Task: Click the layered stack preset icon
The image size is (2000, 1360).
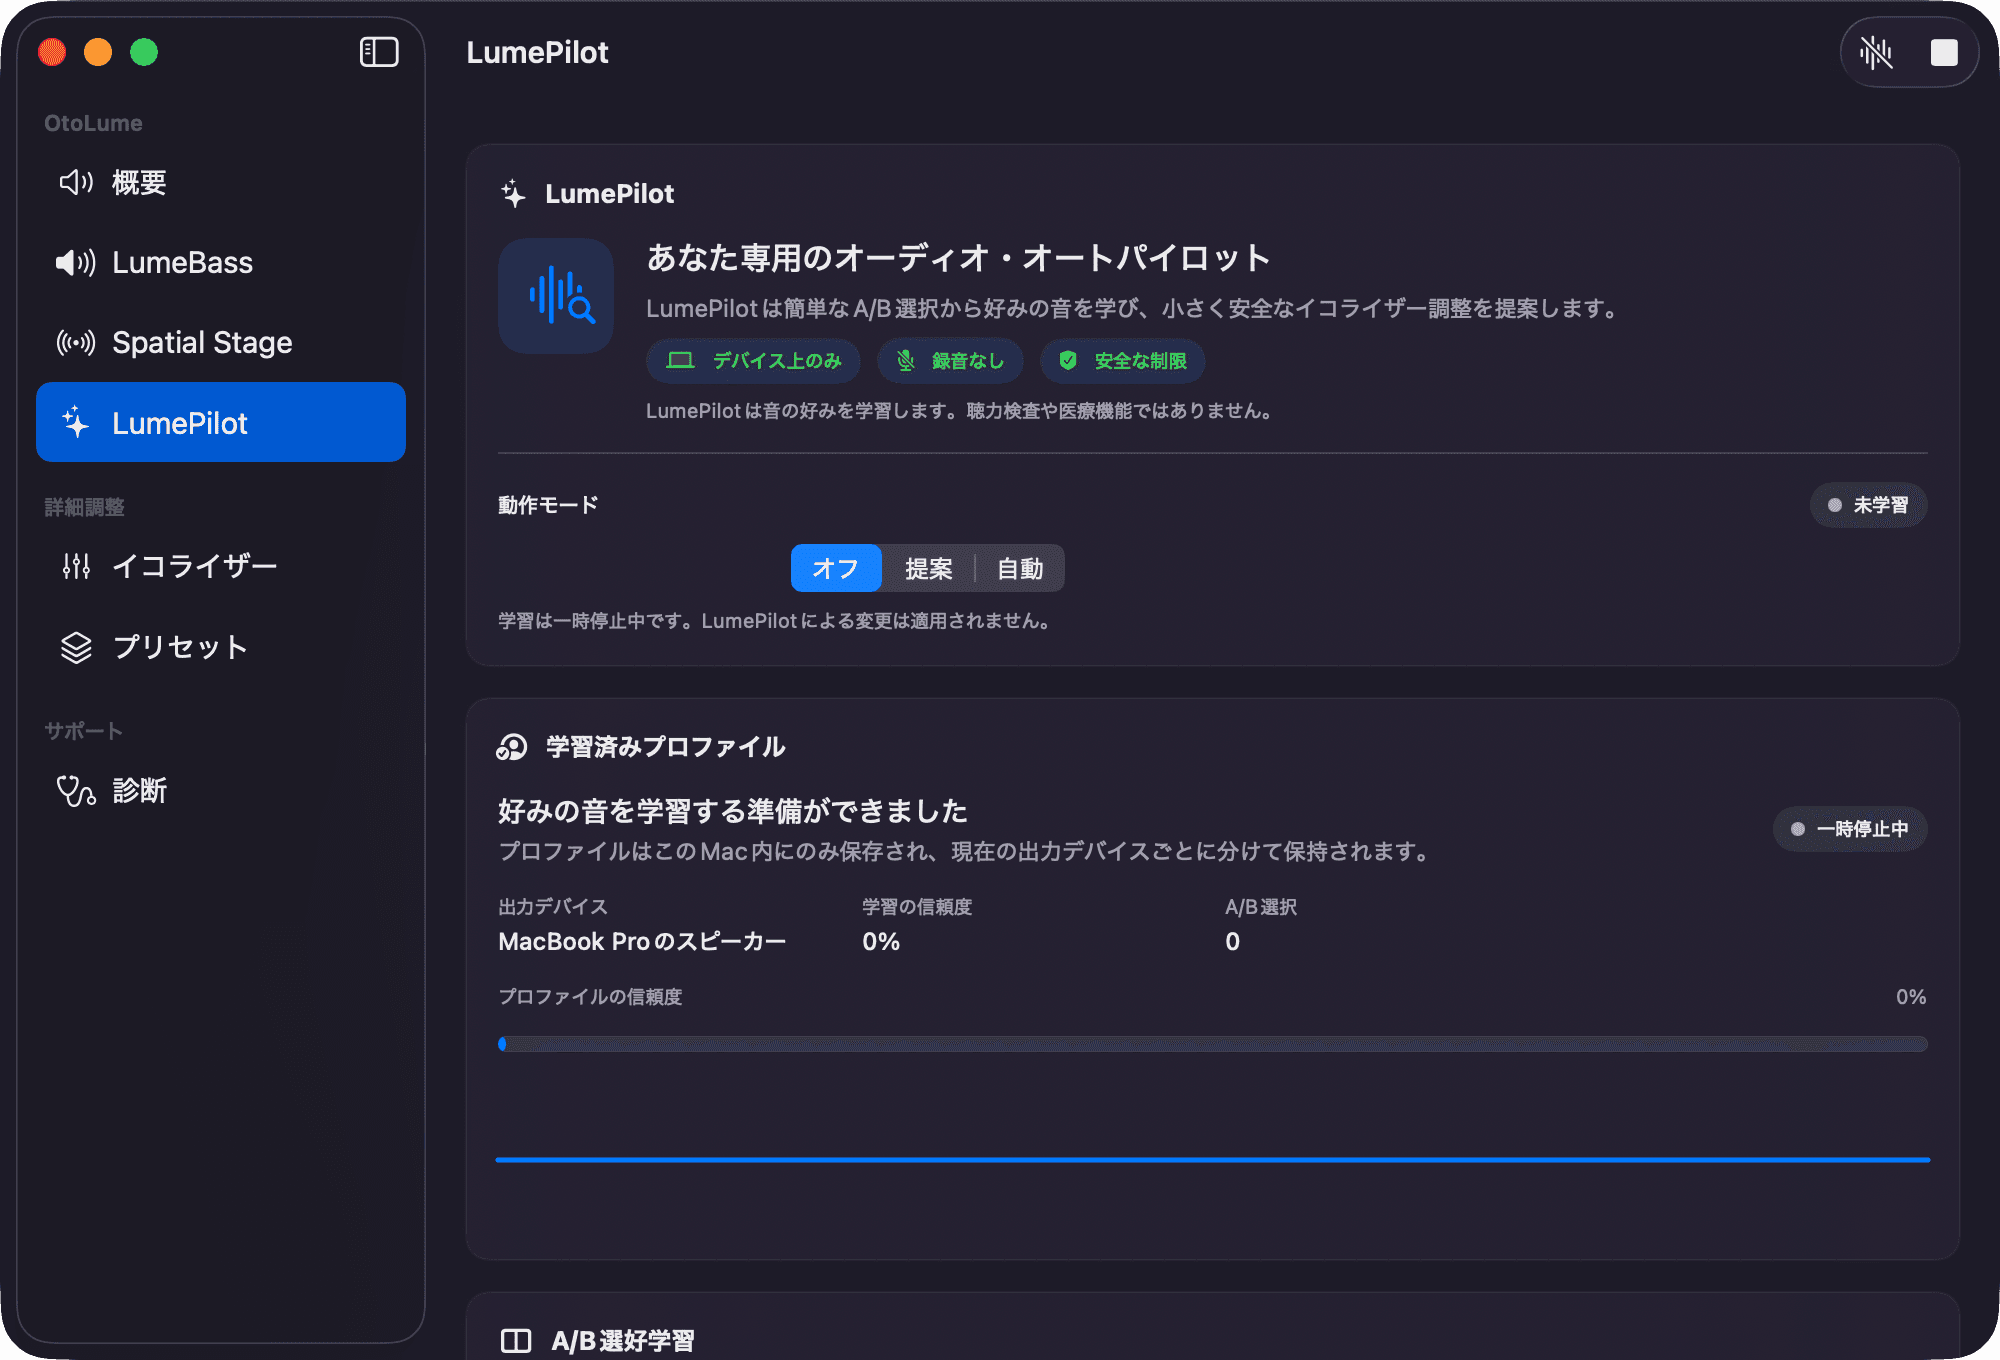Action: click(x=76, y=648)
